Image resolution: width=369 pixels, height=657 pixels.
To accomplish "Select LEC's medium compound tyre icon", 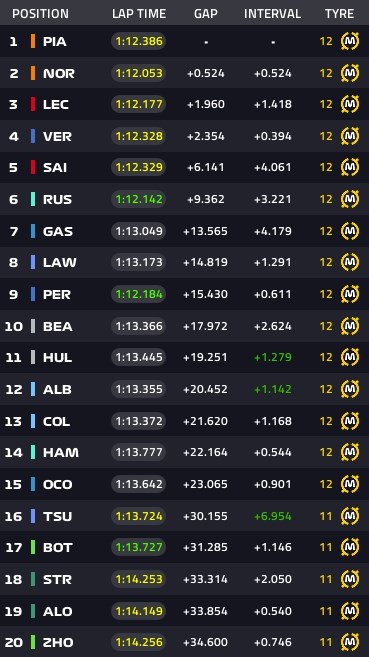I will click(x=350, y=104).
